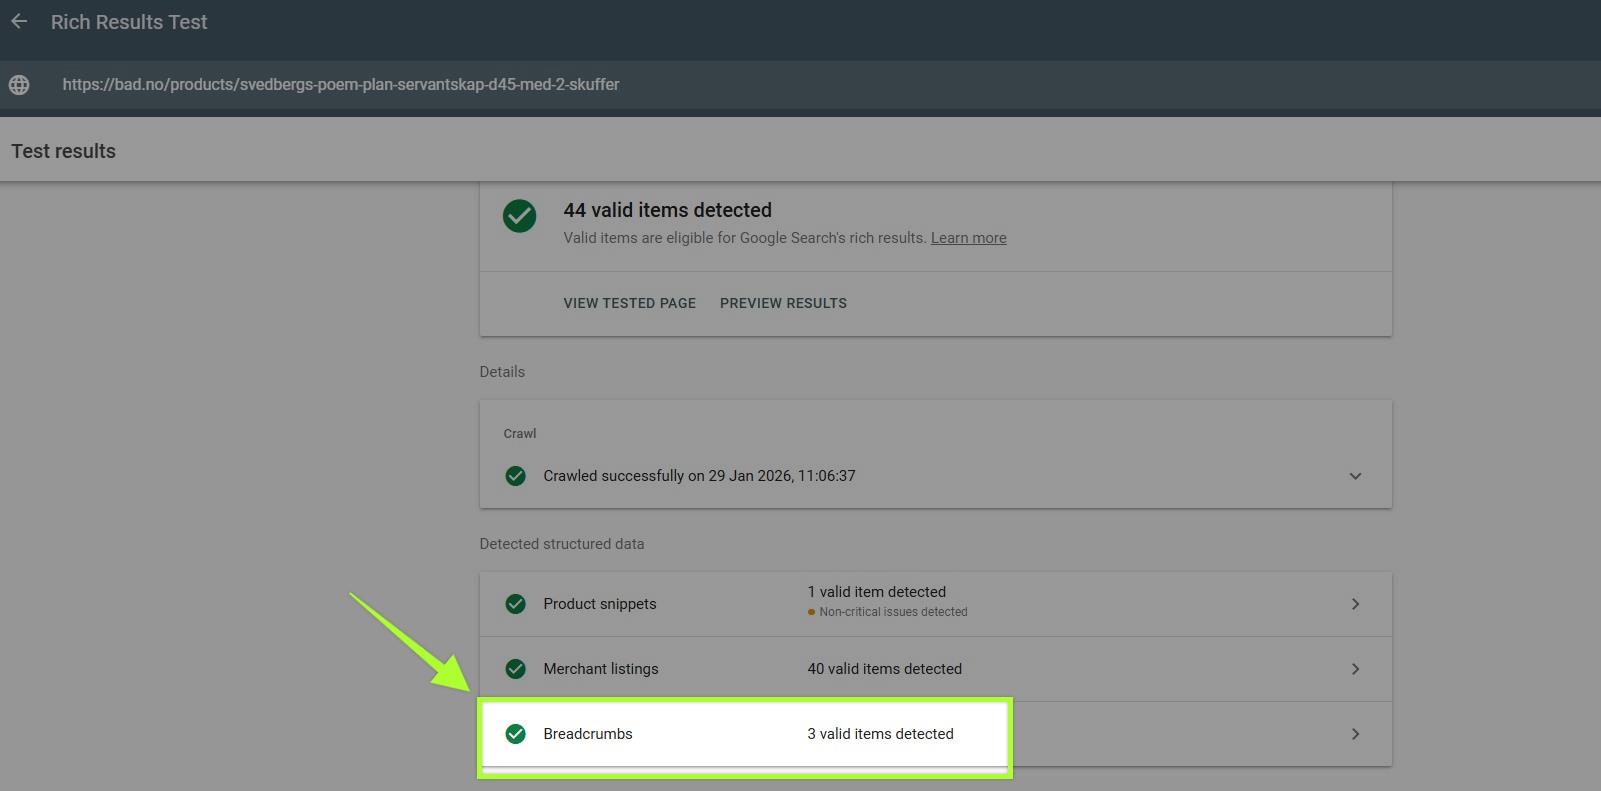This screenshot has width=1601, height=791.
Task: Click the Merchant listings checkmark icon
Action: [515, 669]
